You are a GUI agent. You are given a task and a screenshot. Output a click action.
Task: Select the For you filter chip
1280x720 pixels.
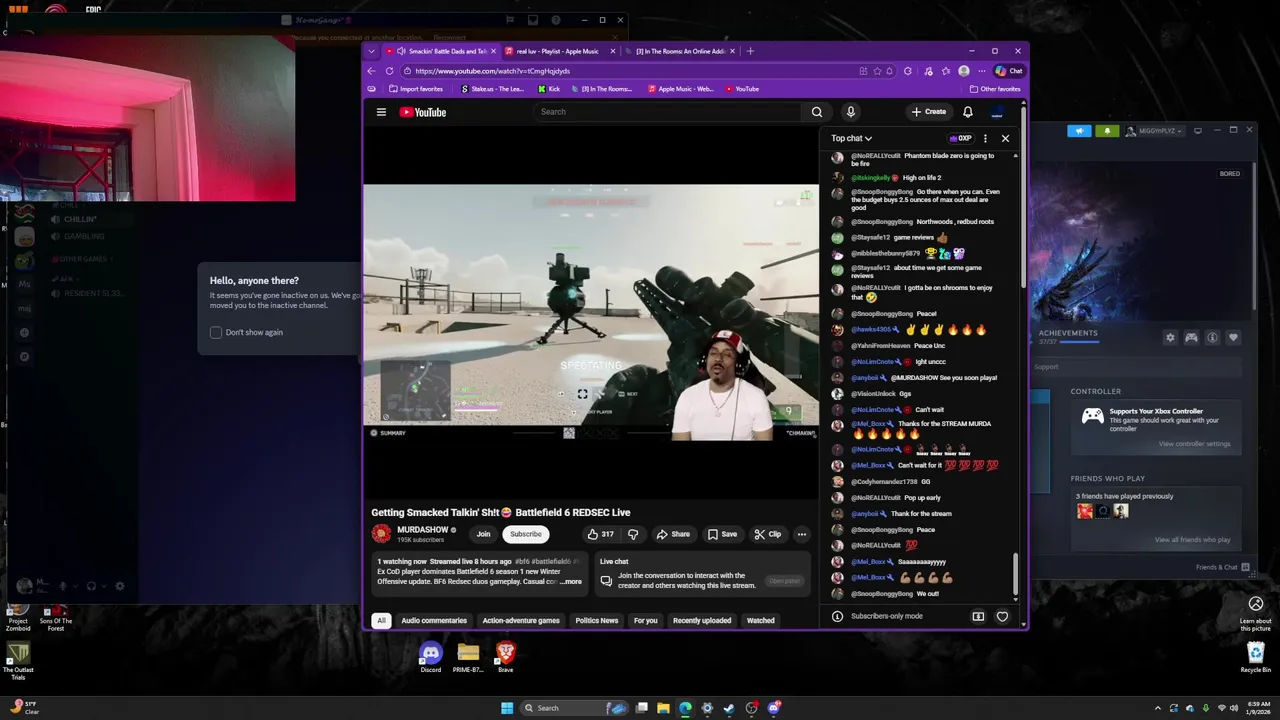tap(646, 621)
